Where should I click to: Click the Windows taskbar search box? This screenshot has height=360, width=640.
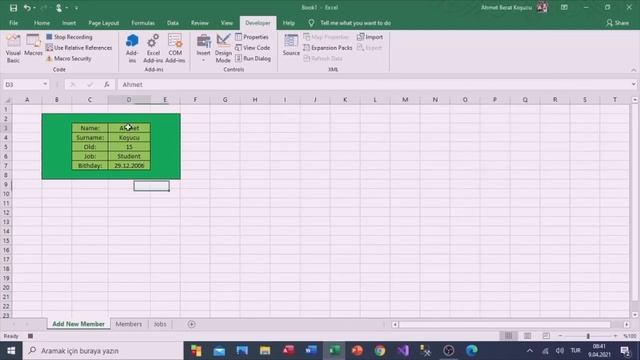(103, 351)
